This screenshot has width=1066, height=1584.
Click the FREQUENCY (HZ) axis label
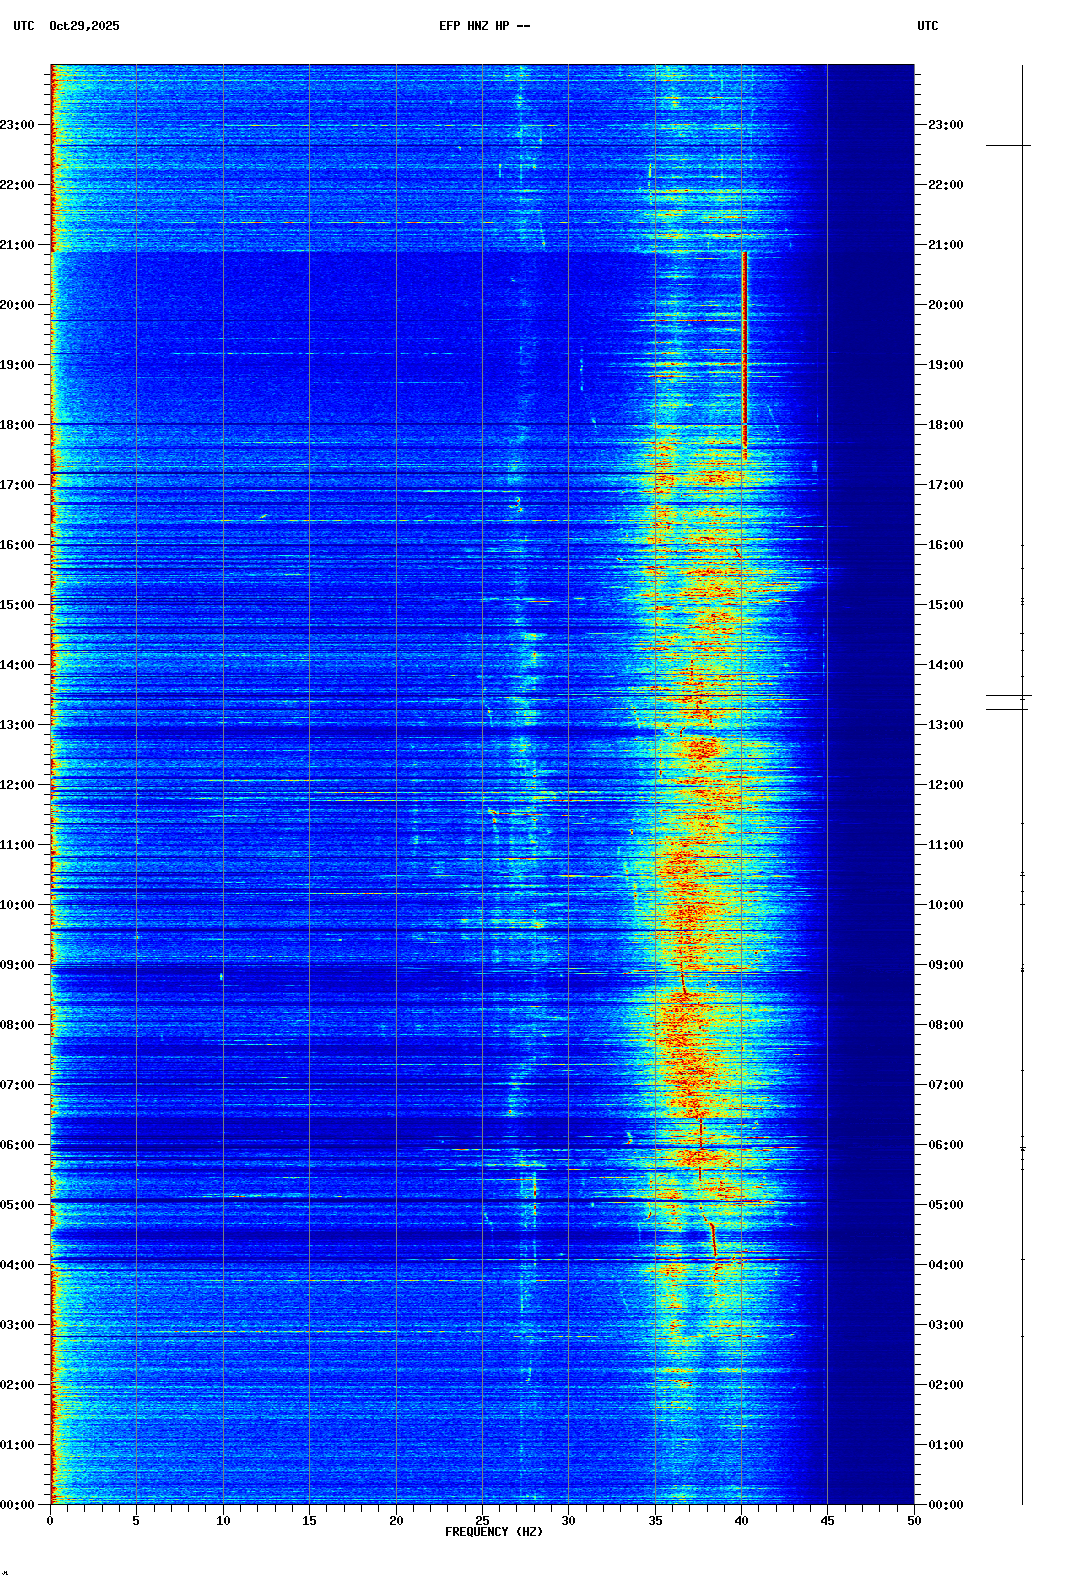[x=494, y=1532]
